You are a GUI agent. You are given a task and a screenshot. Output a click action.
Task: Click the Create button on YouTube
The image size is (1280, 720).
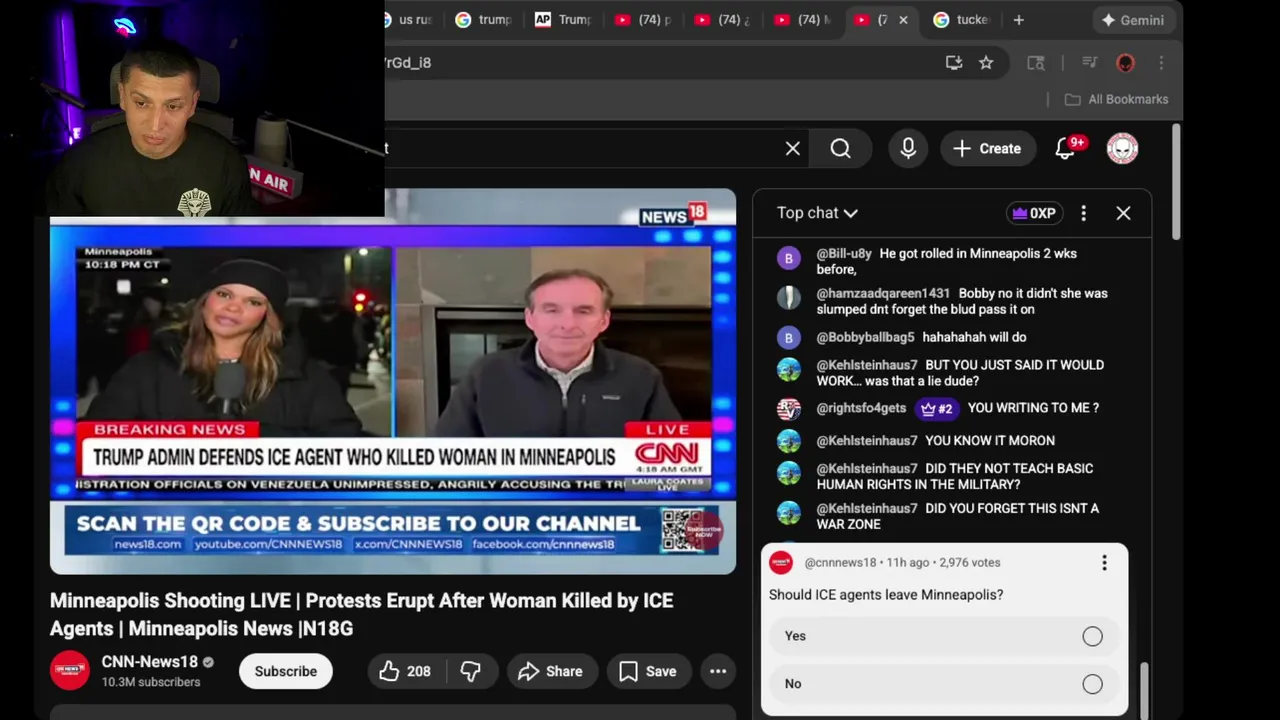987,149
